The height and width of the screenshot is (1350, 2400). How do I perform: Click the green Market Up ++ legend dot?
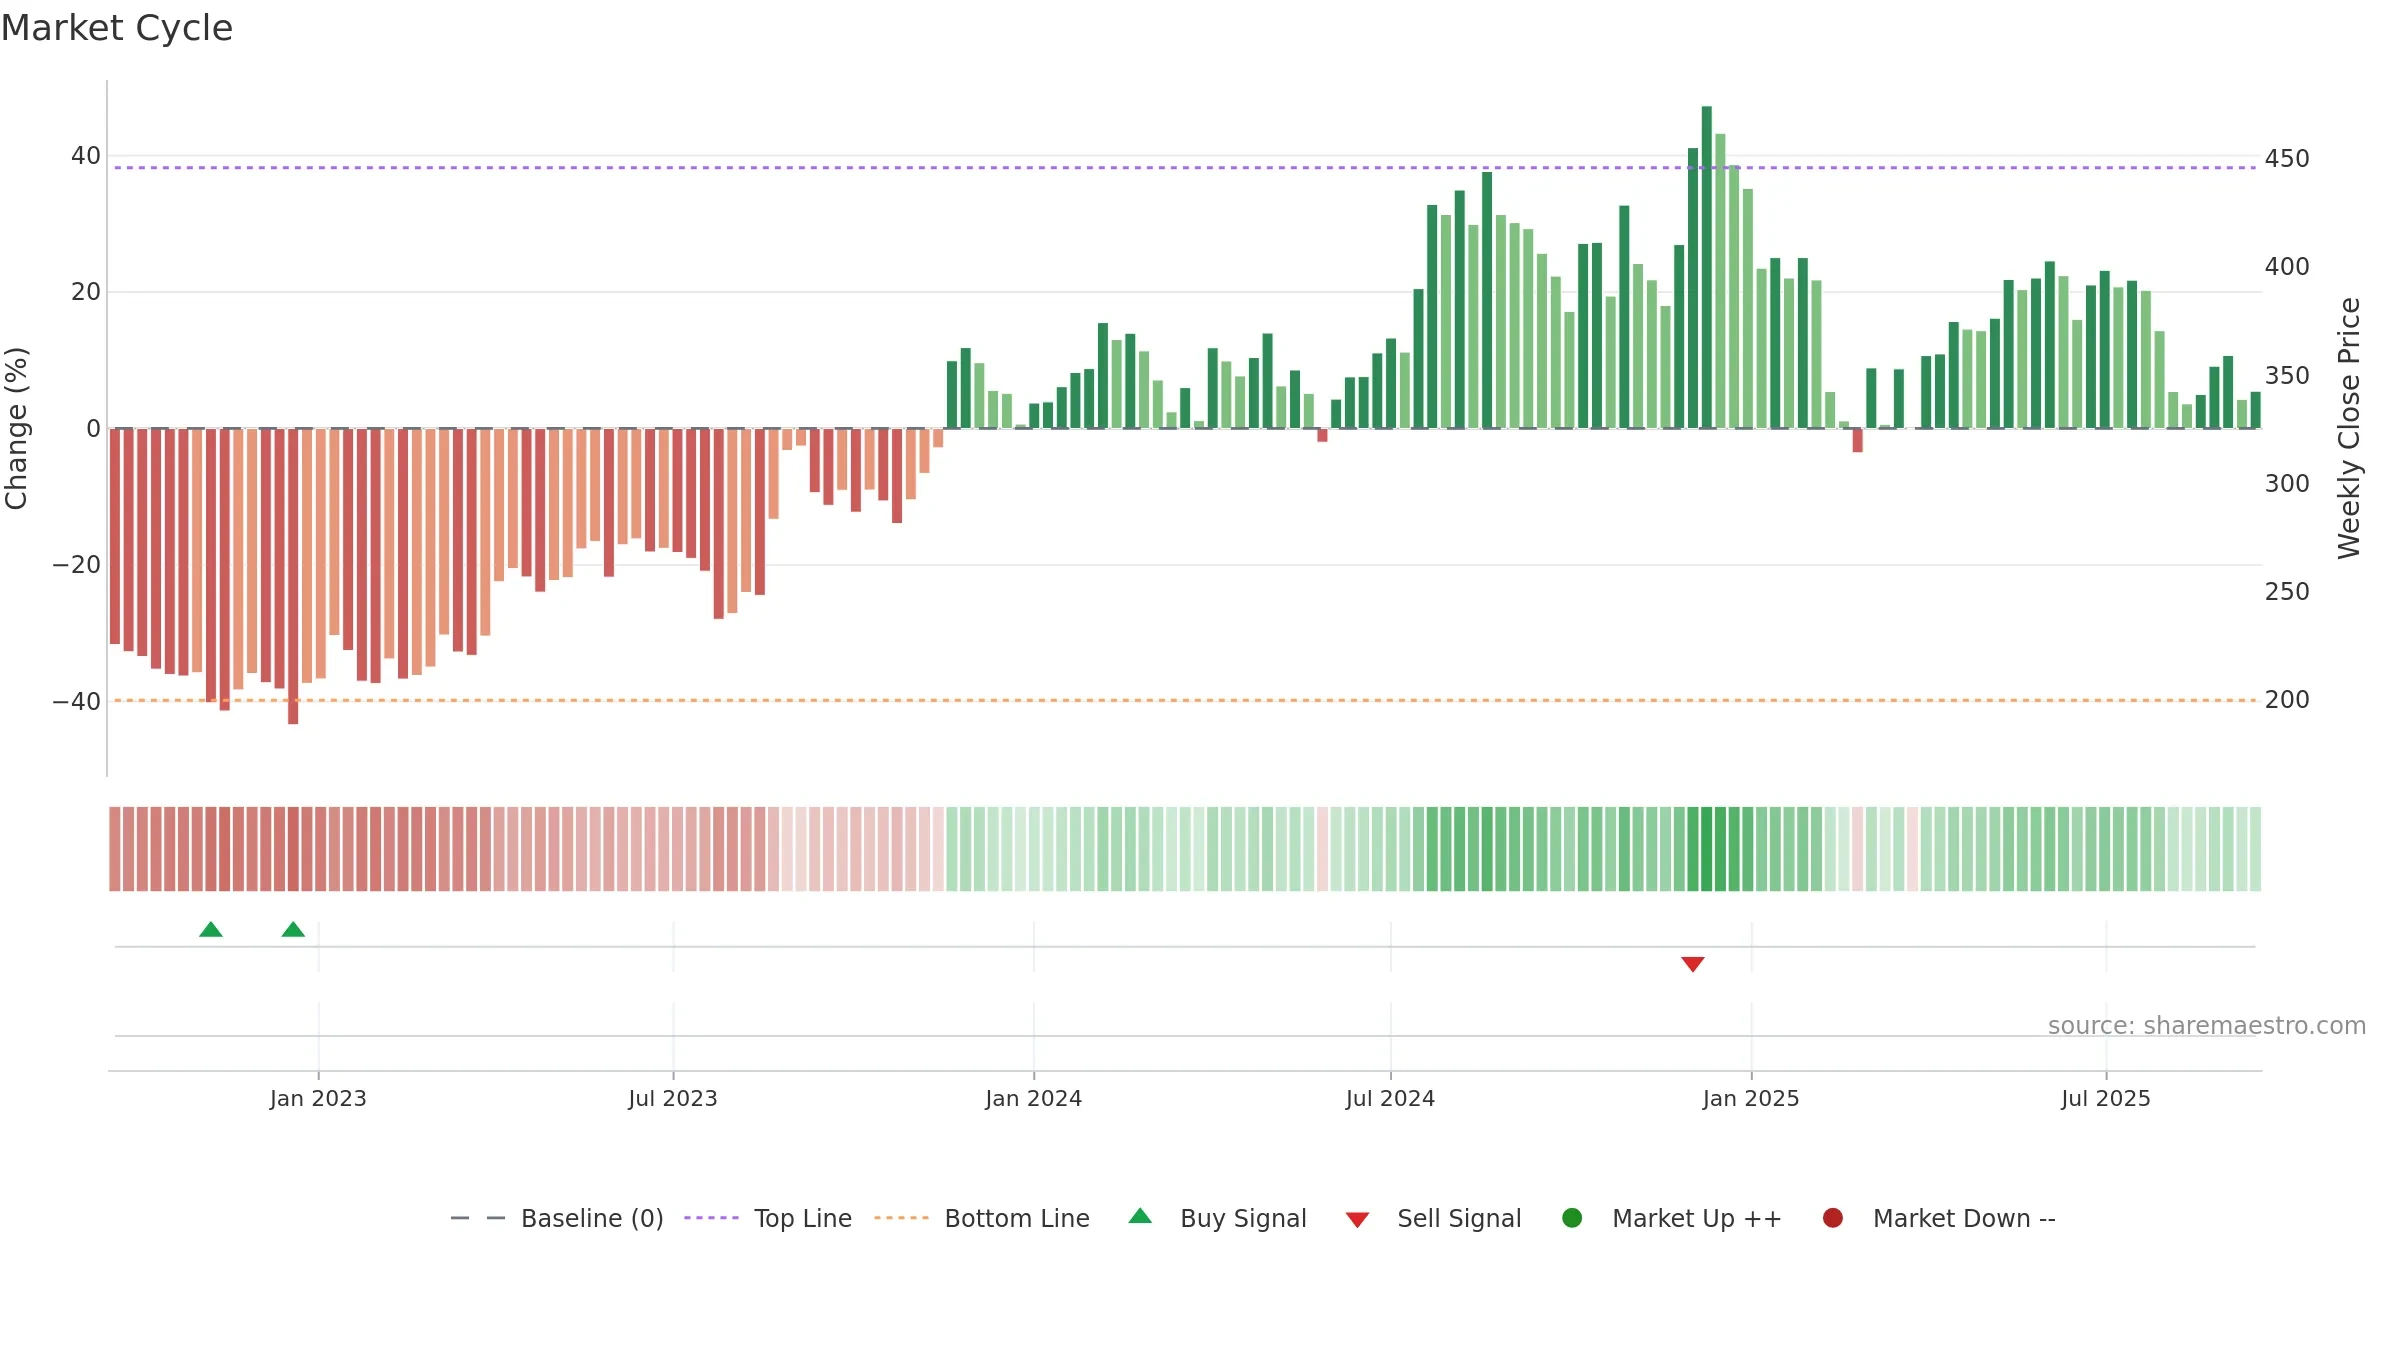1572,1217
